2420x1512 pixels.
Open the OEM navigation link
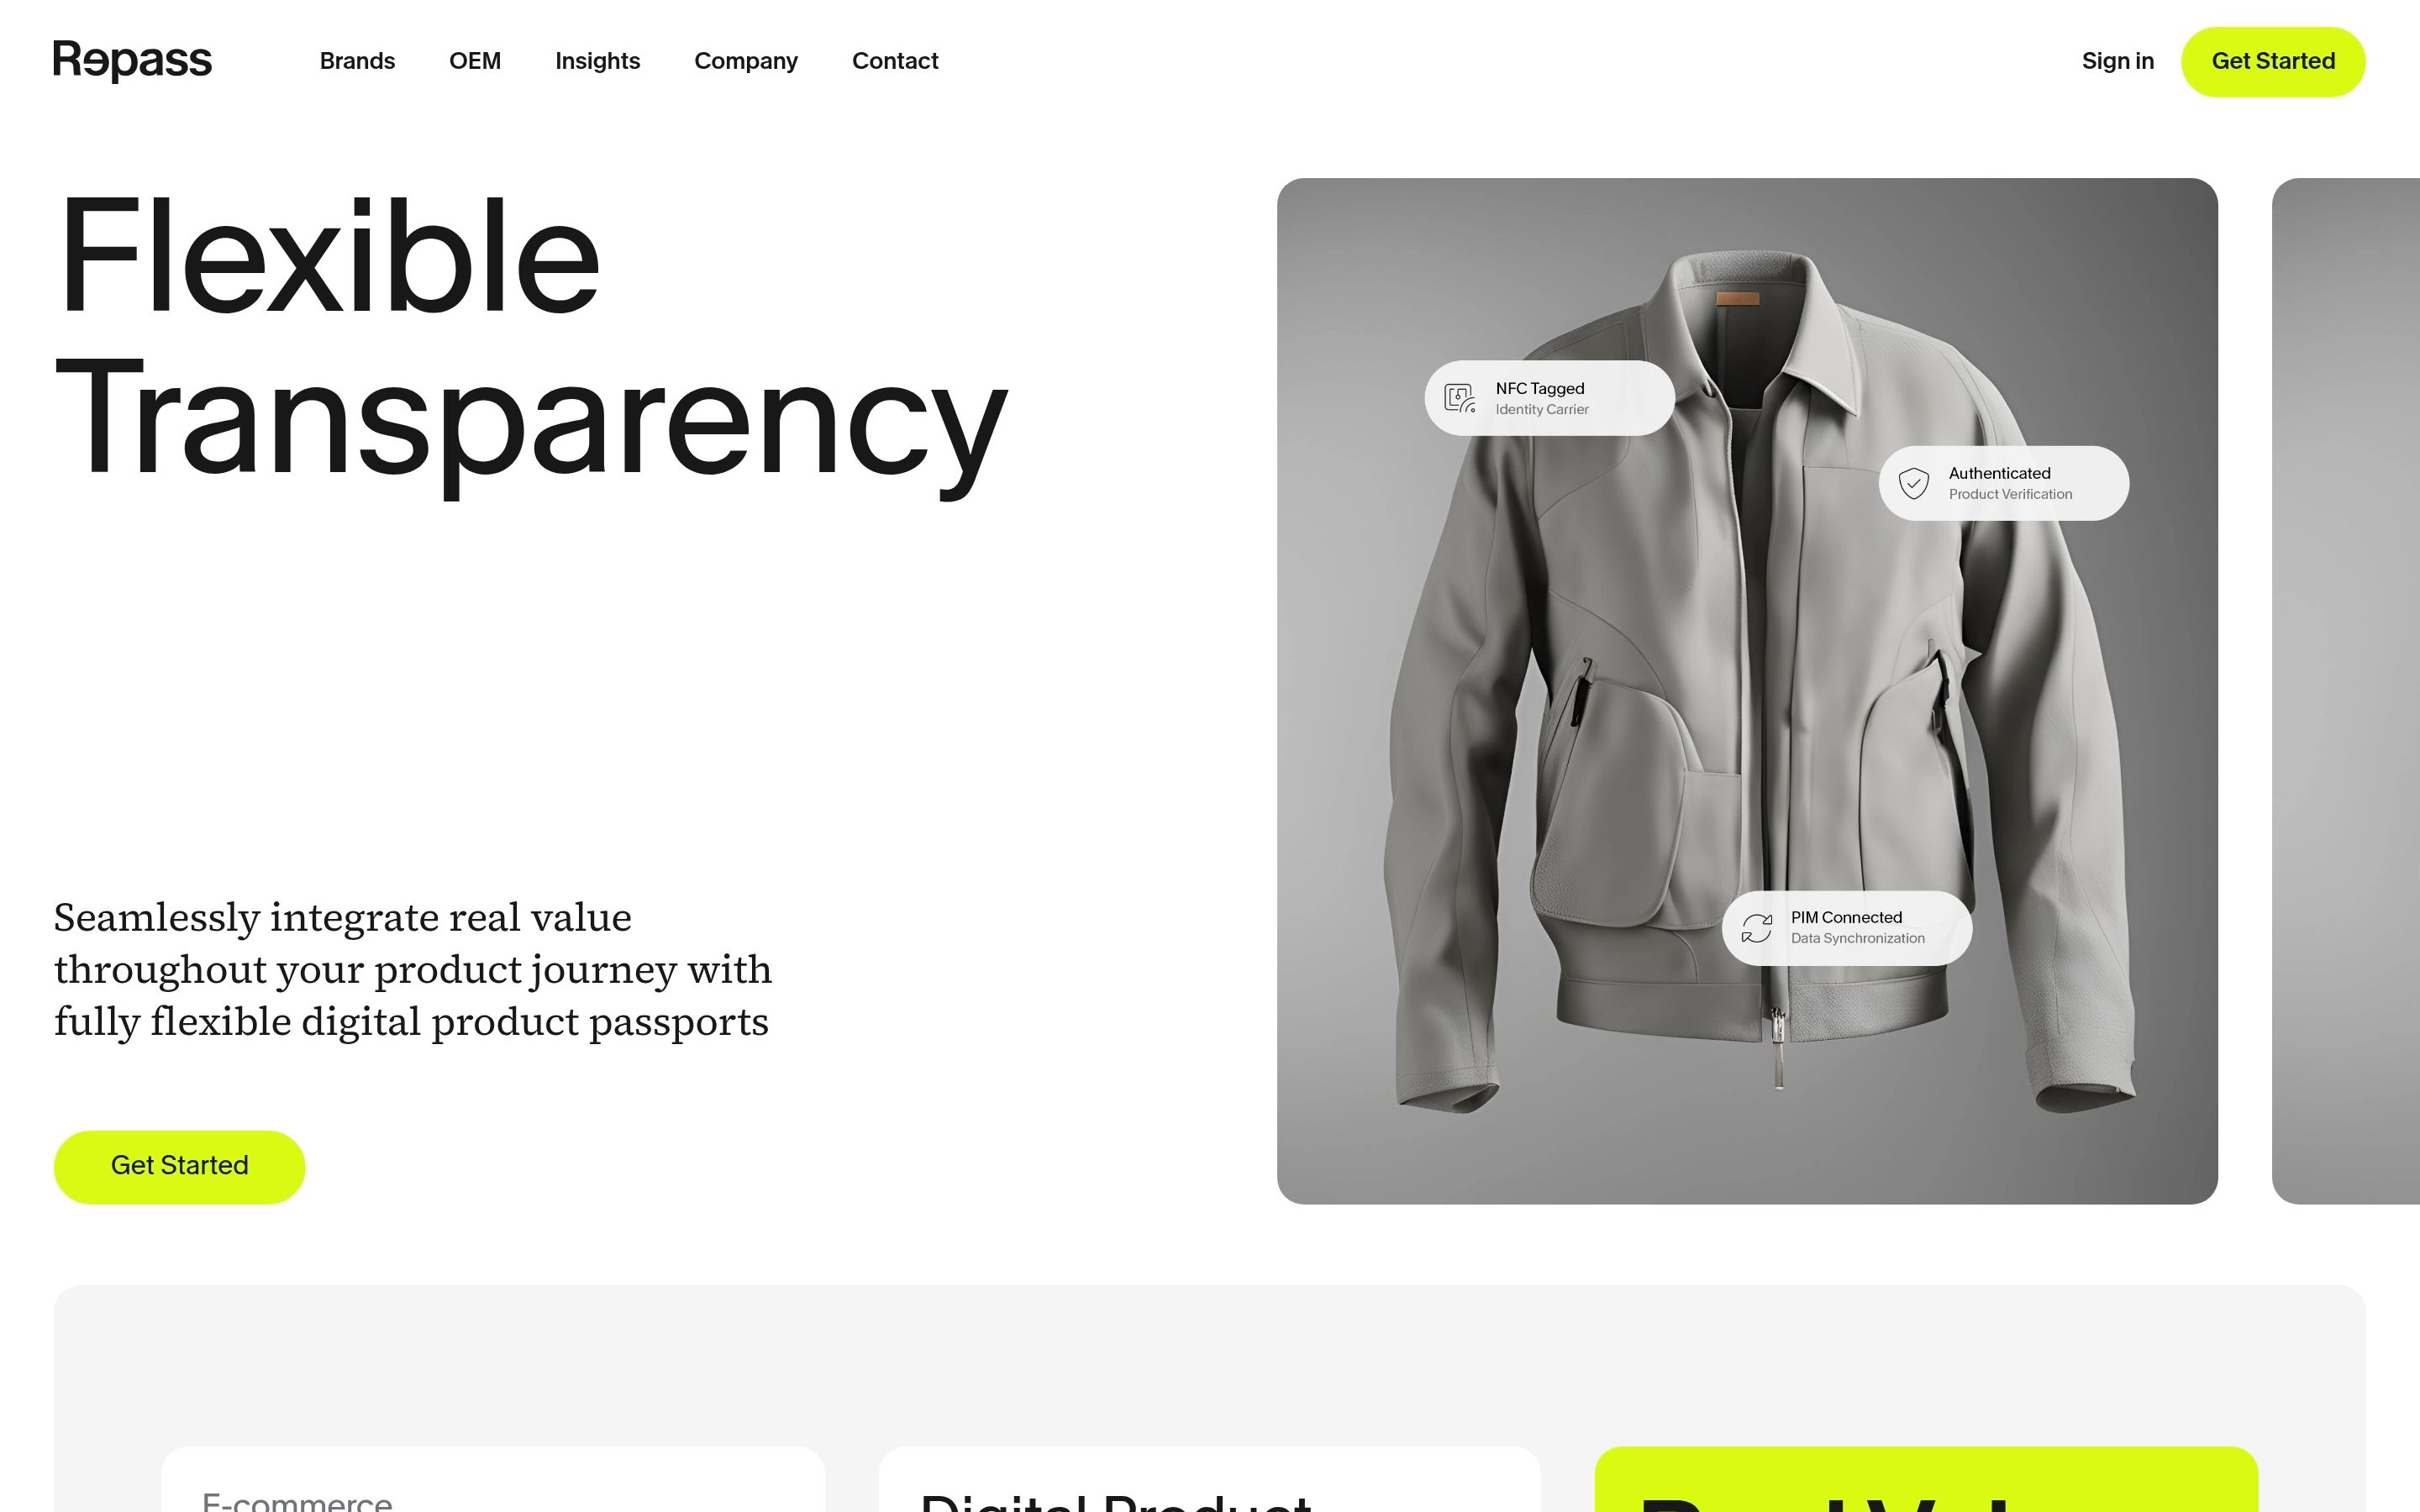[x=475, y=61]
